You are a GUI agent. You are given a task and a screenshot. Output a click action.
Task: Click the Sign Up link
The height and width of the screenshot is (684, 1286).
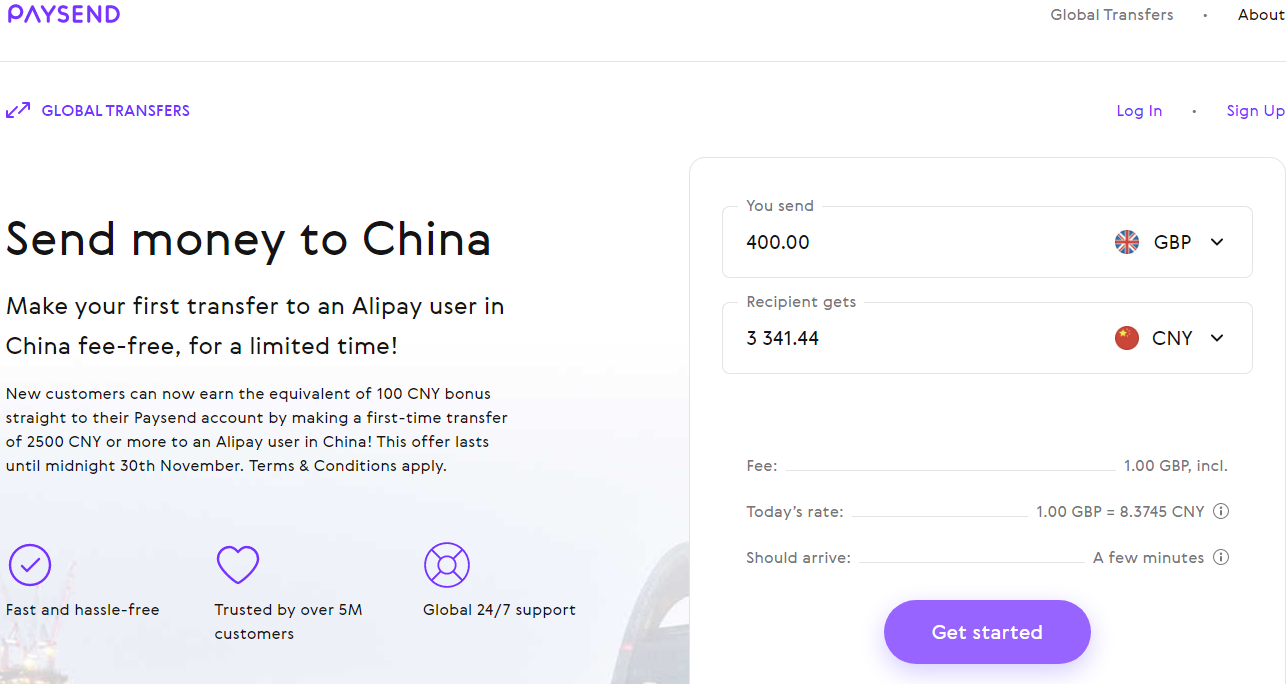[x=1255, y=111]
